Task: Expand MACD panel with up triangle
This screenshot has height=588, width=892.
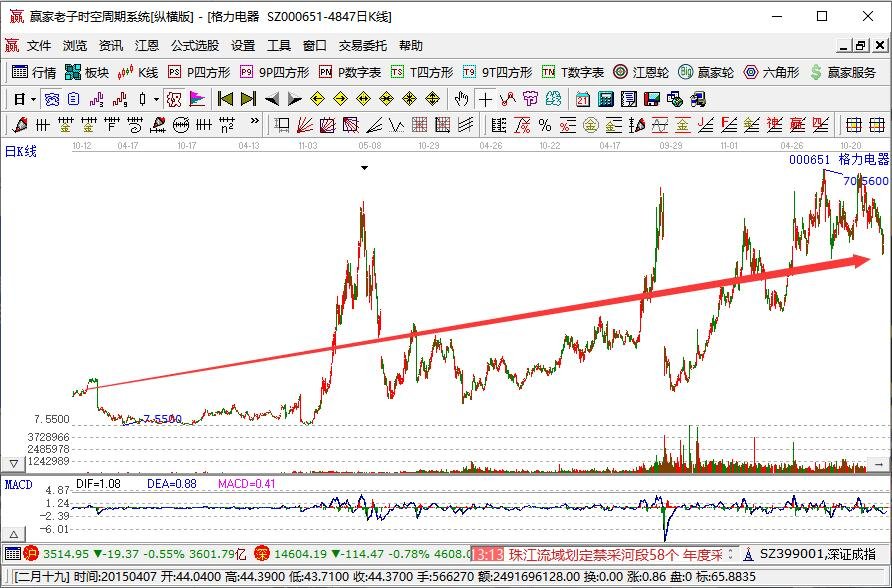Action: coord(13,535)
